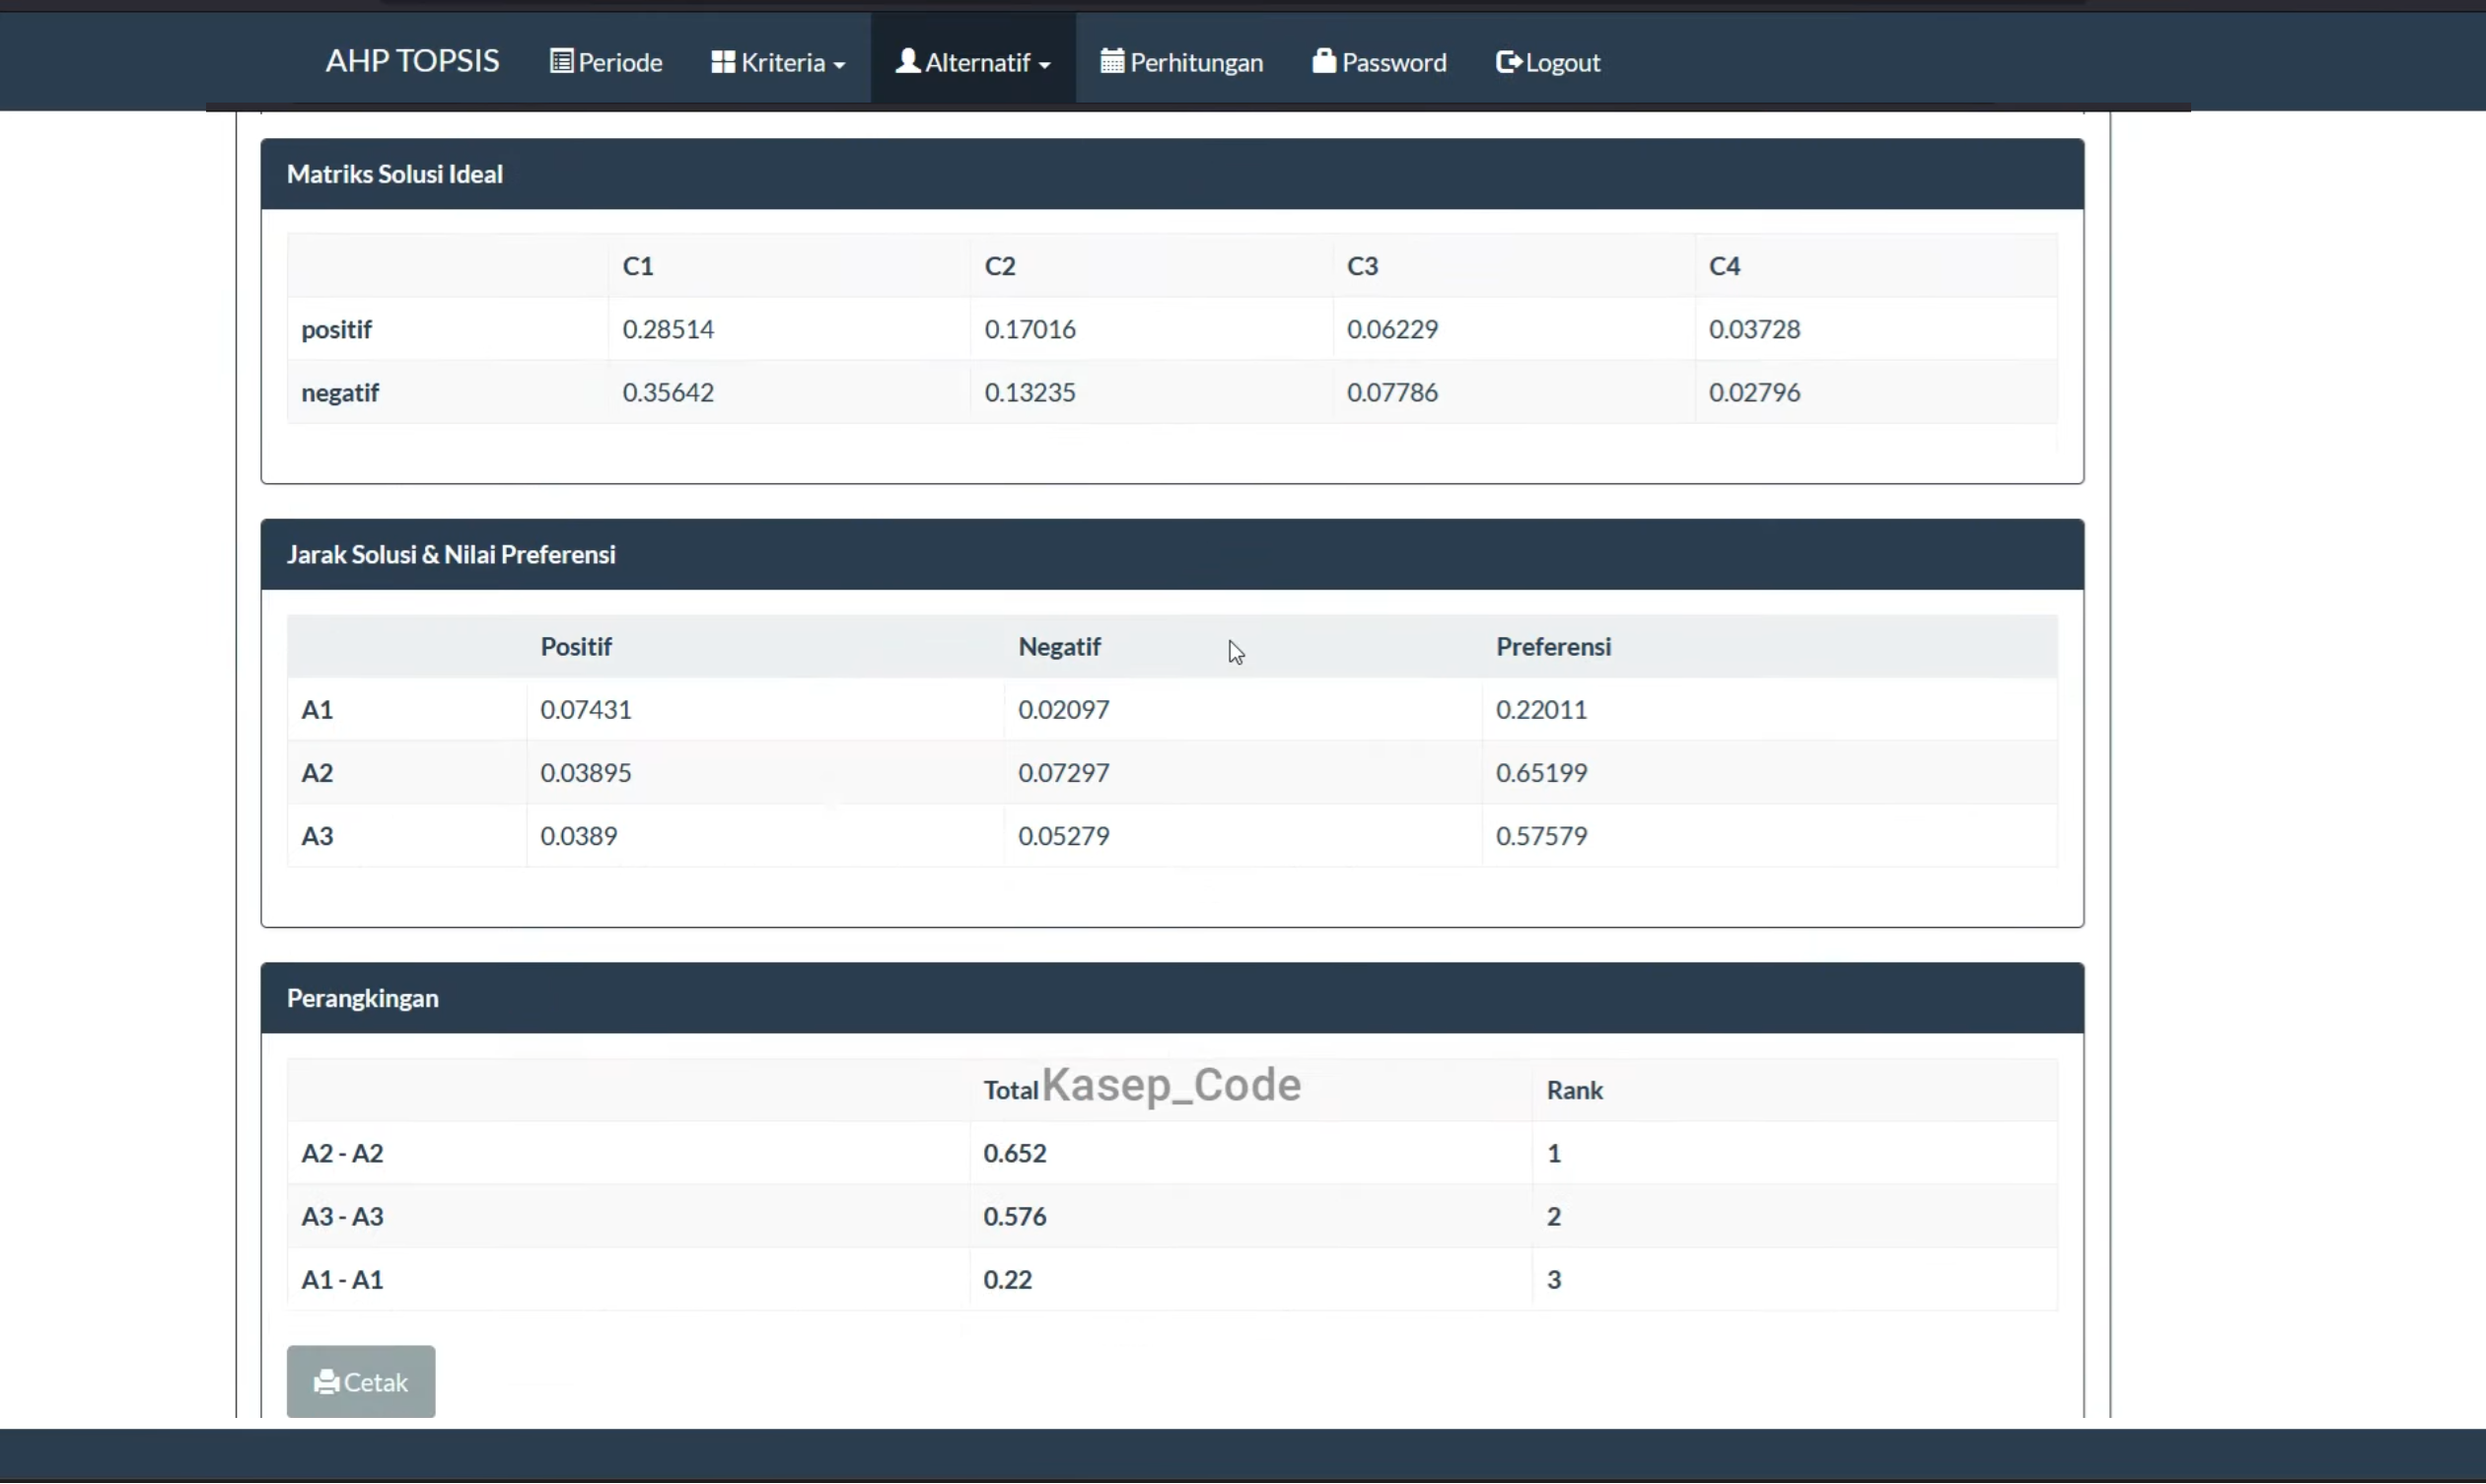Click the Negatif column header
This screenshot has height=1484, width=2486.
click(x=1059, y=646)
